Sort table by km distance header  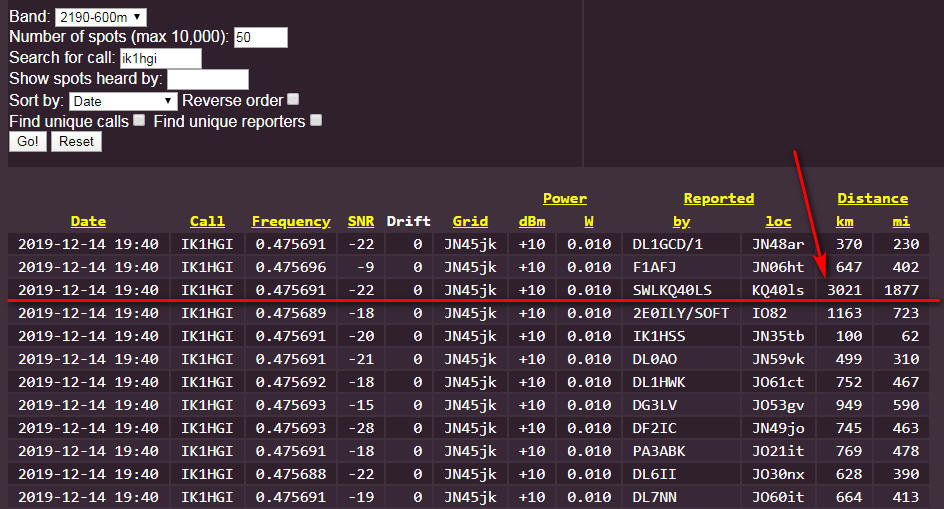tap(845, 222)
